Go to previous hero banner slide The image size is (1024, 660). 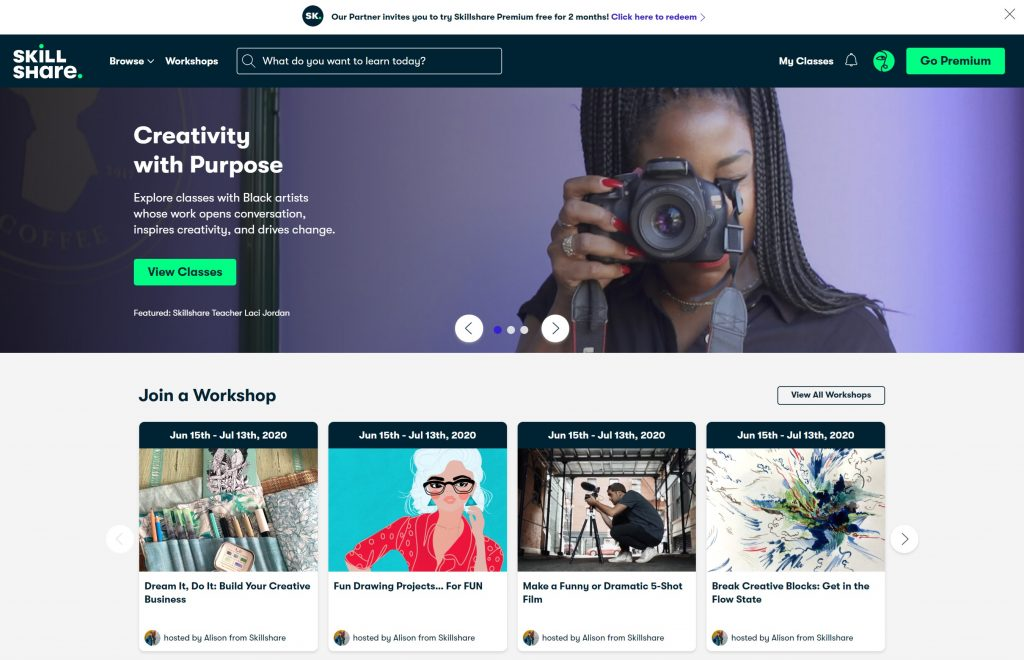tap(469, 328)
